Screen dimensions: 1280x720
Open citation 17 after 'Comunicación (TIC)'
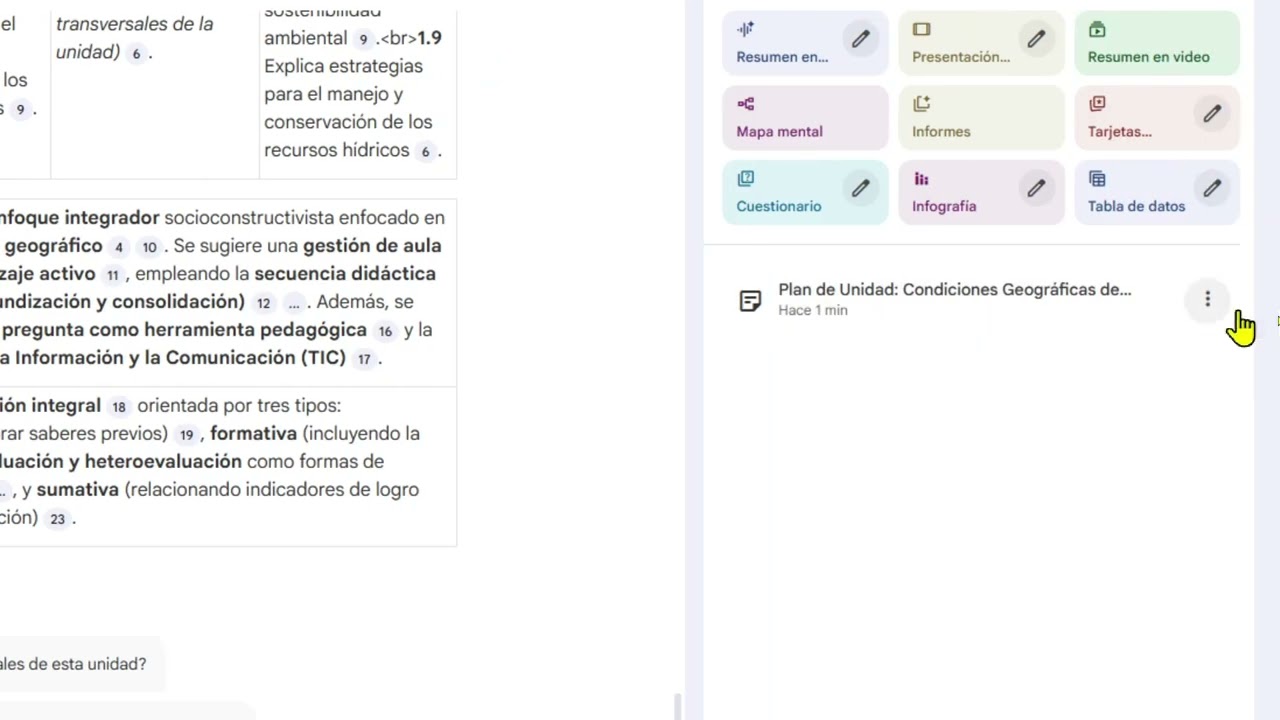point(364,359)
